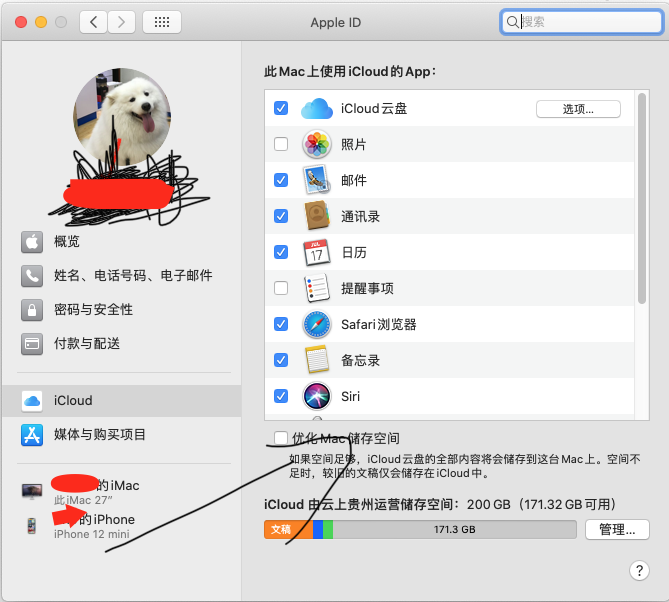
Task: Click the iMac device icon
Action: [32, 491]
